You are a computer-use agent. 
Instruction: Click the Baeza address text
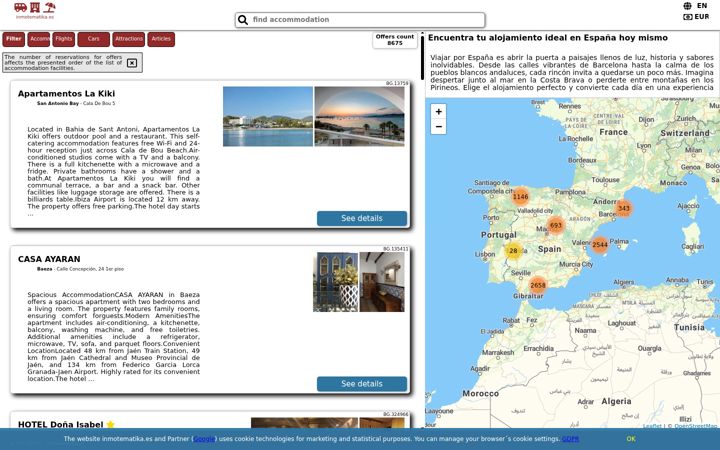click(x=80, y=269)
